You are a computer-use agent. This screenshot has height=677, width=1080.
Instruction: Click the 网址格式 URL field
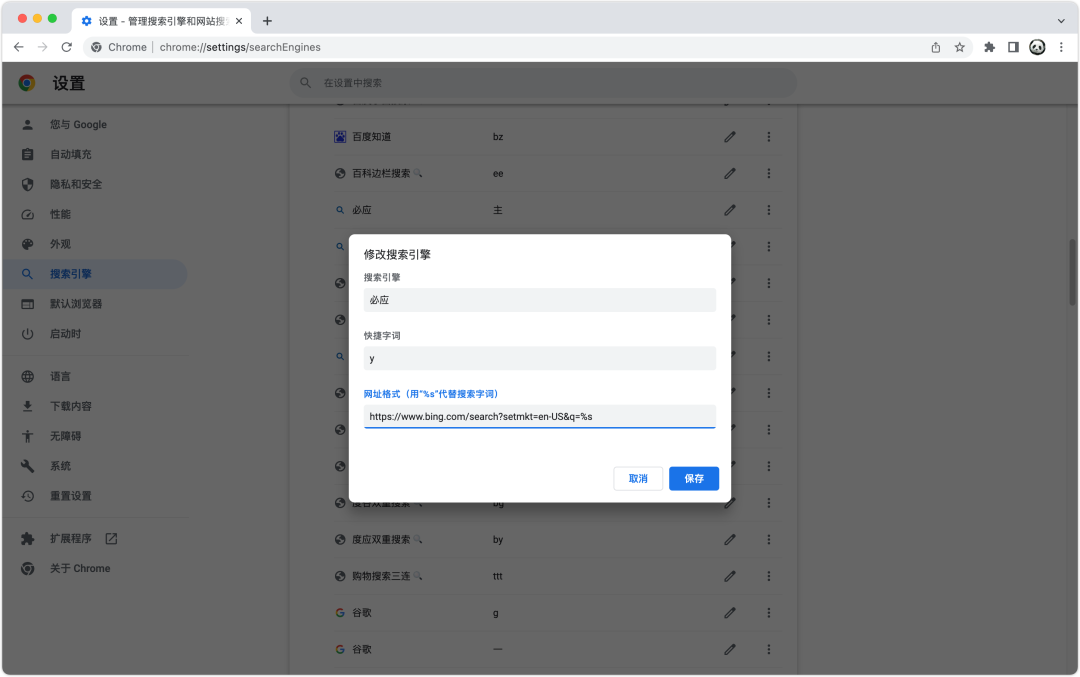point(539,417)
